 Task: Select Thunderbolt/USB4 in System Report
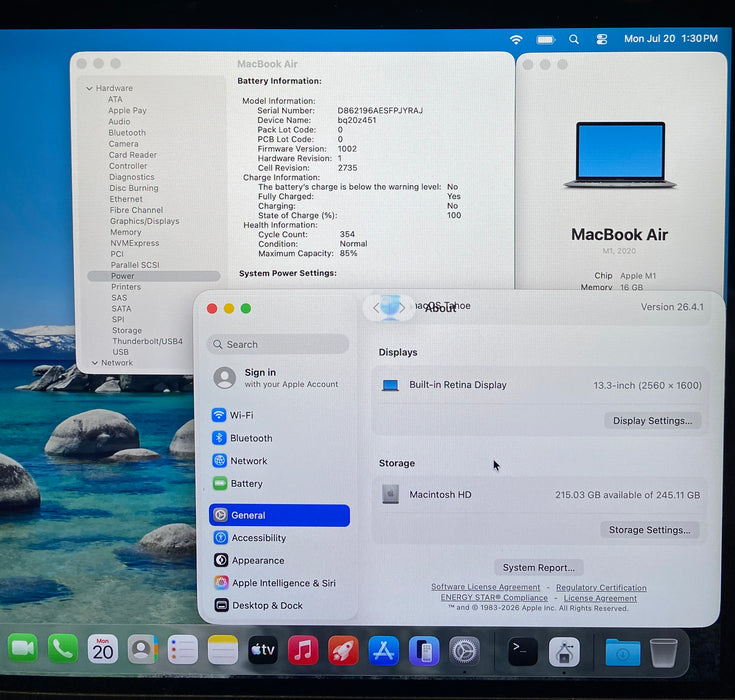[x=147, y=341]
